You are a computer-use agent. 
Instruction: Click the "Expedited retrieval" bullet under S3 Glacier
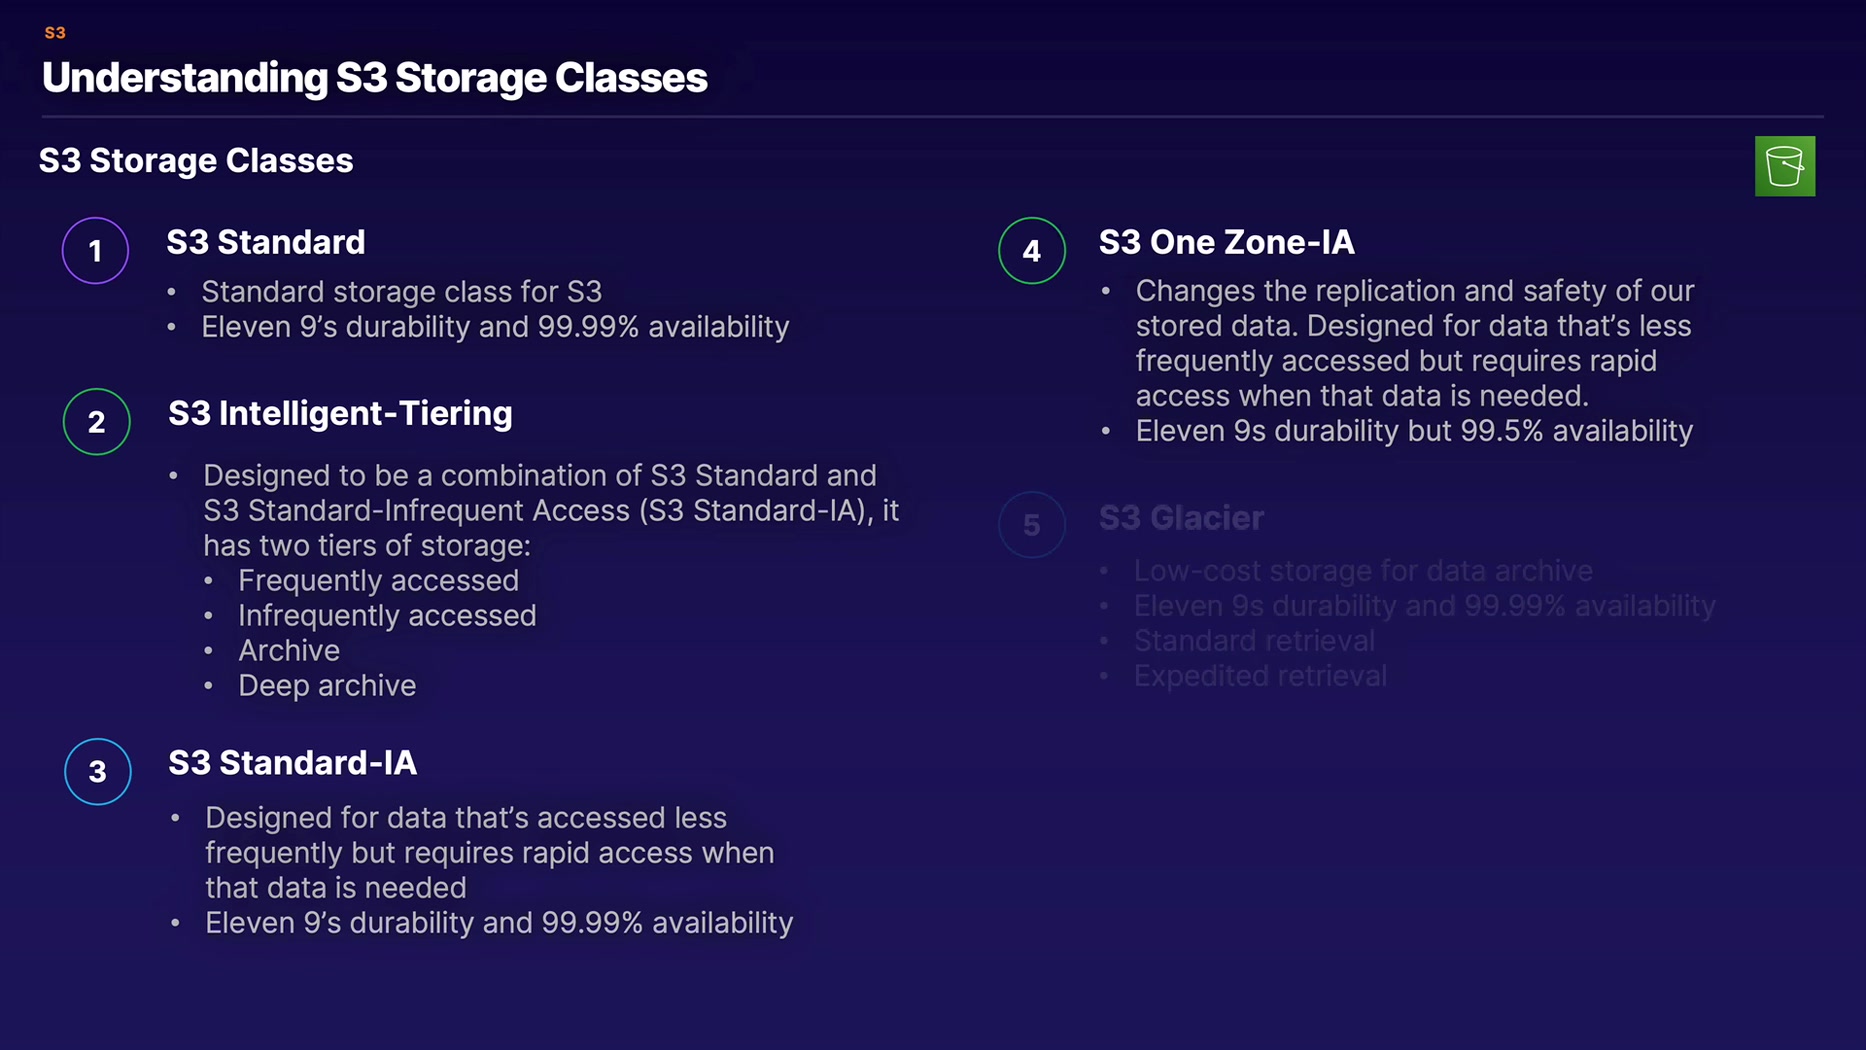pos(1259,676)
